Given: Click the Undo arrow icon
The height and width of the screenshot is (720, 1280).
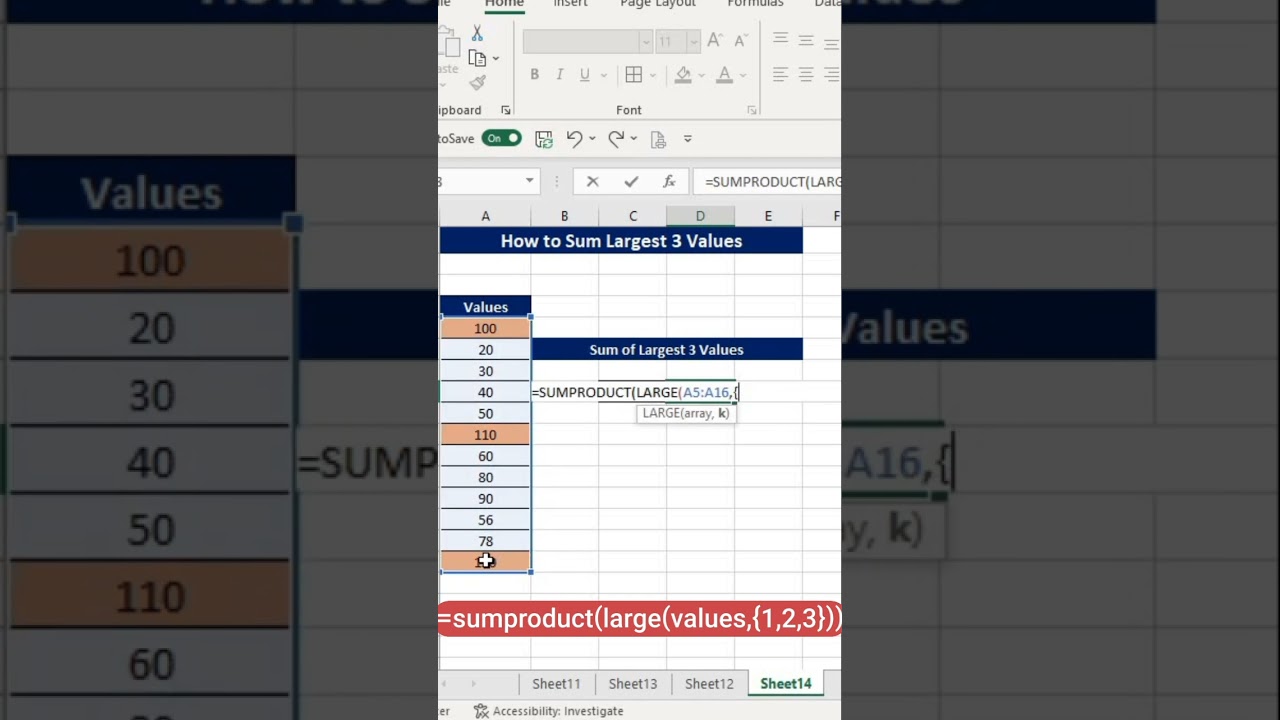Looking at the screenshot, I should point(574,139).
